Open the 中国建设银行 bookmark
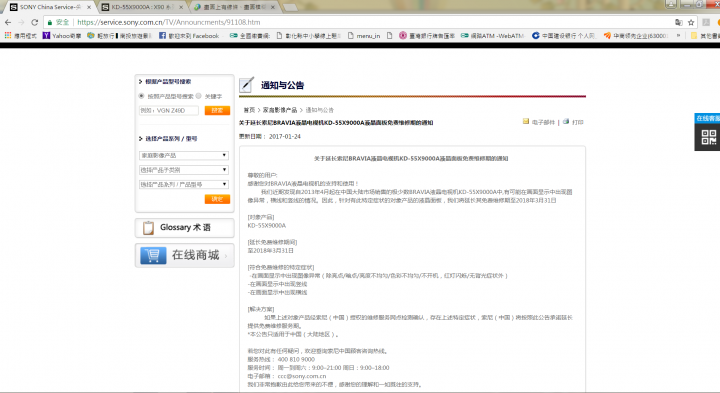The height and width of the screenshot is (393, 720). [564, 35]
